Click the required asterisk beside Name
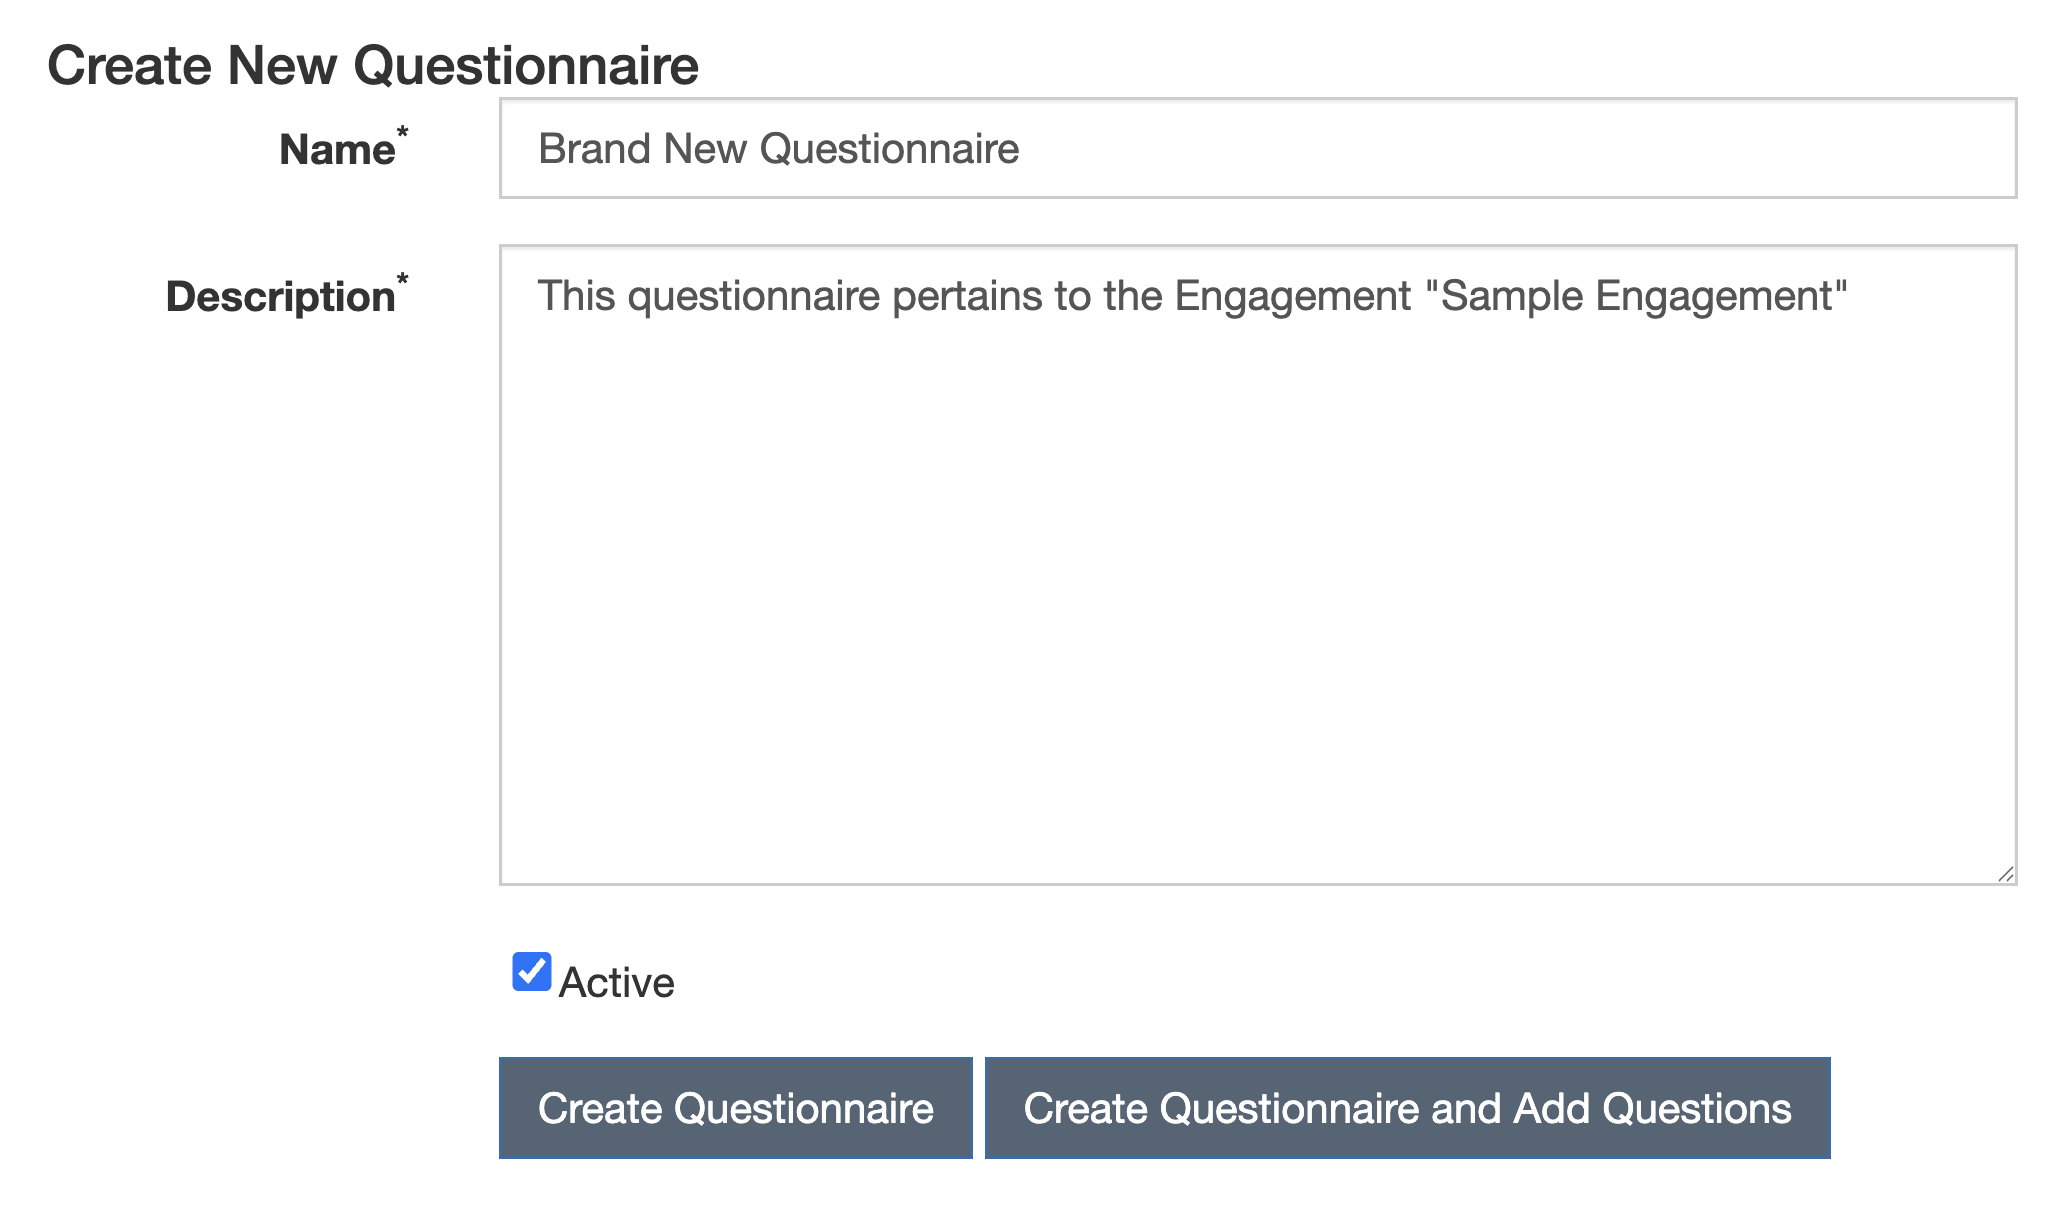This screenshot has height=1210, width=2064. 403,132
